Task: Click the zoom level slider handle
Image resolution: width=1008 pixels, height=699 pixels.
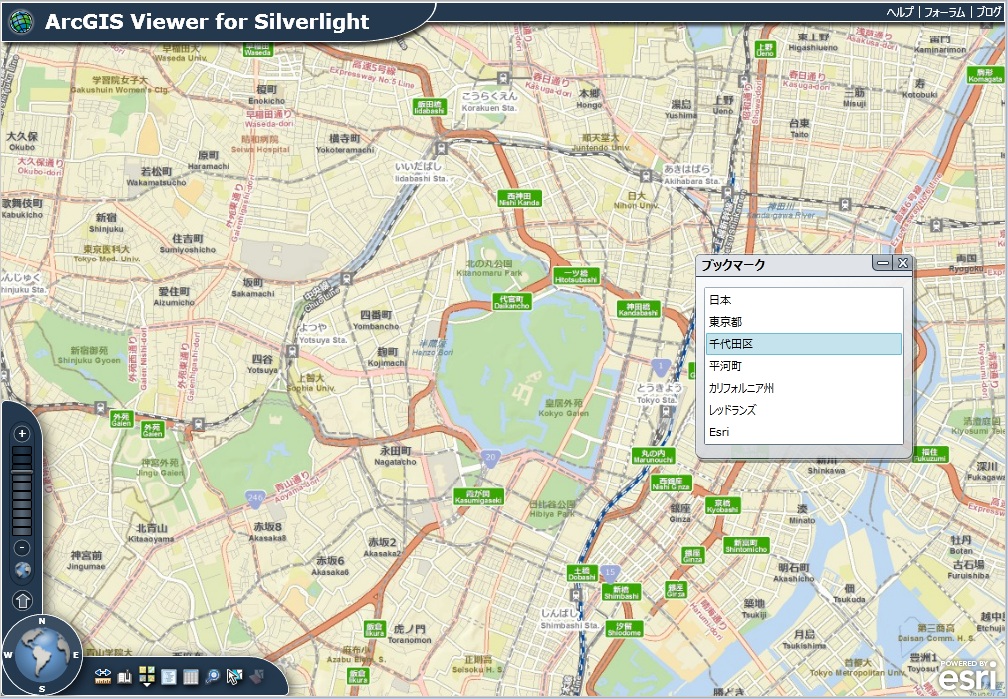Action: coord(22,473)
